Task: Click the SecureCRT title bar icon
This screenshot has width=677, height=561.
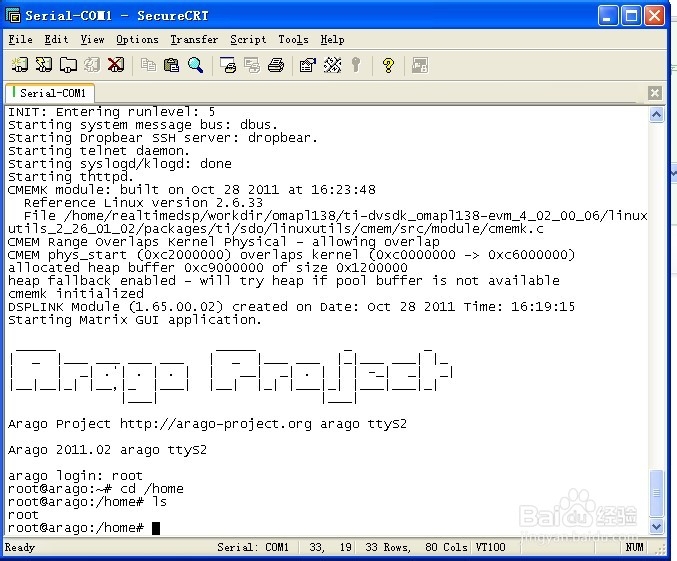Action: (13, 16)
